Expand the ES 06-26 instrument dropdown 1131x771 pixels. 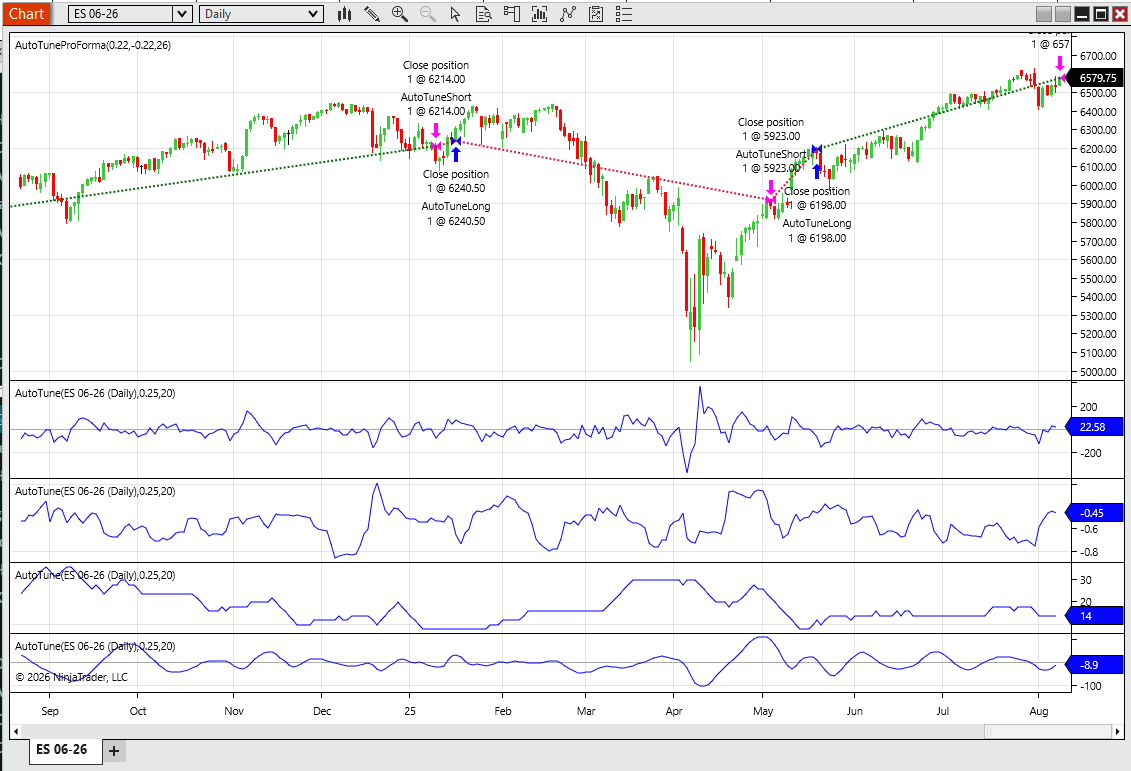(181, 14)
